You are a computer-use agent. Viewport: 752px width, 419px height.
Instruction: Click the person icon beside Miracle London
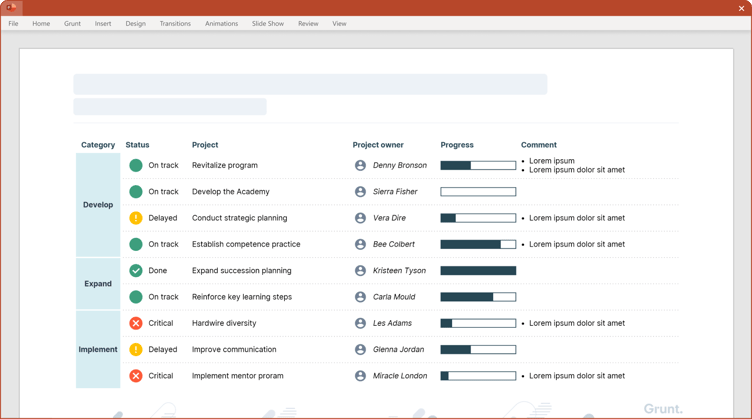point(360,376)
